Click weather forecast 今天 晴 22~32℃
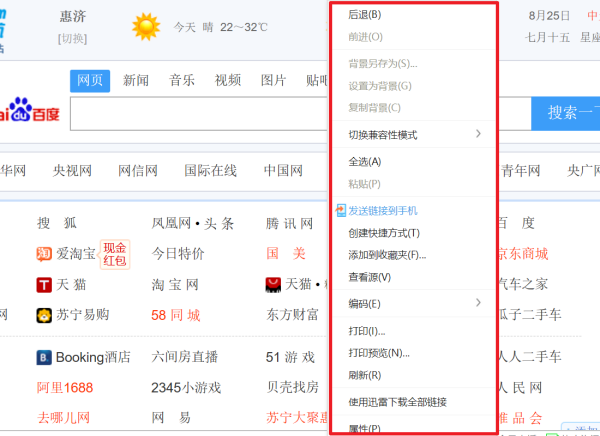 pyautogui.click(x=220, y=27)
